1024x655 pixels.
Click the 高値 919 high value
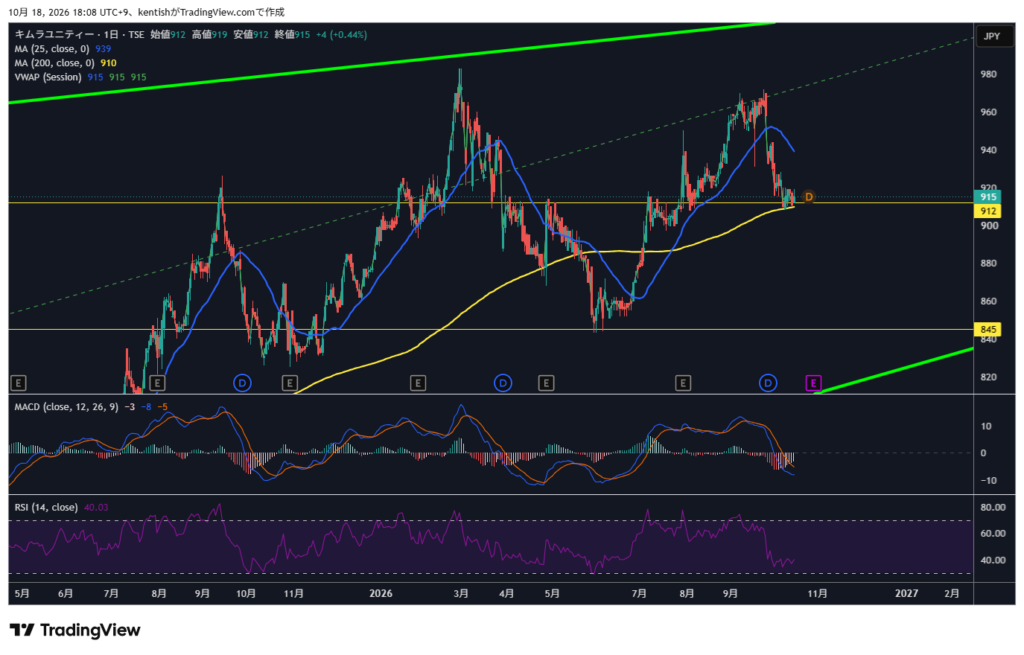pos(209,35)
